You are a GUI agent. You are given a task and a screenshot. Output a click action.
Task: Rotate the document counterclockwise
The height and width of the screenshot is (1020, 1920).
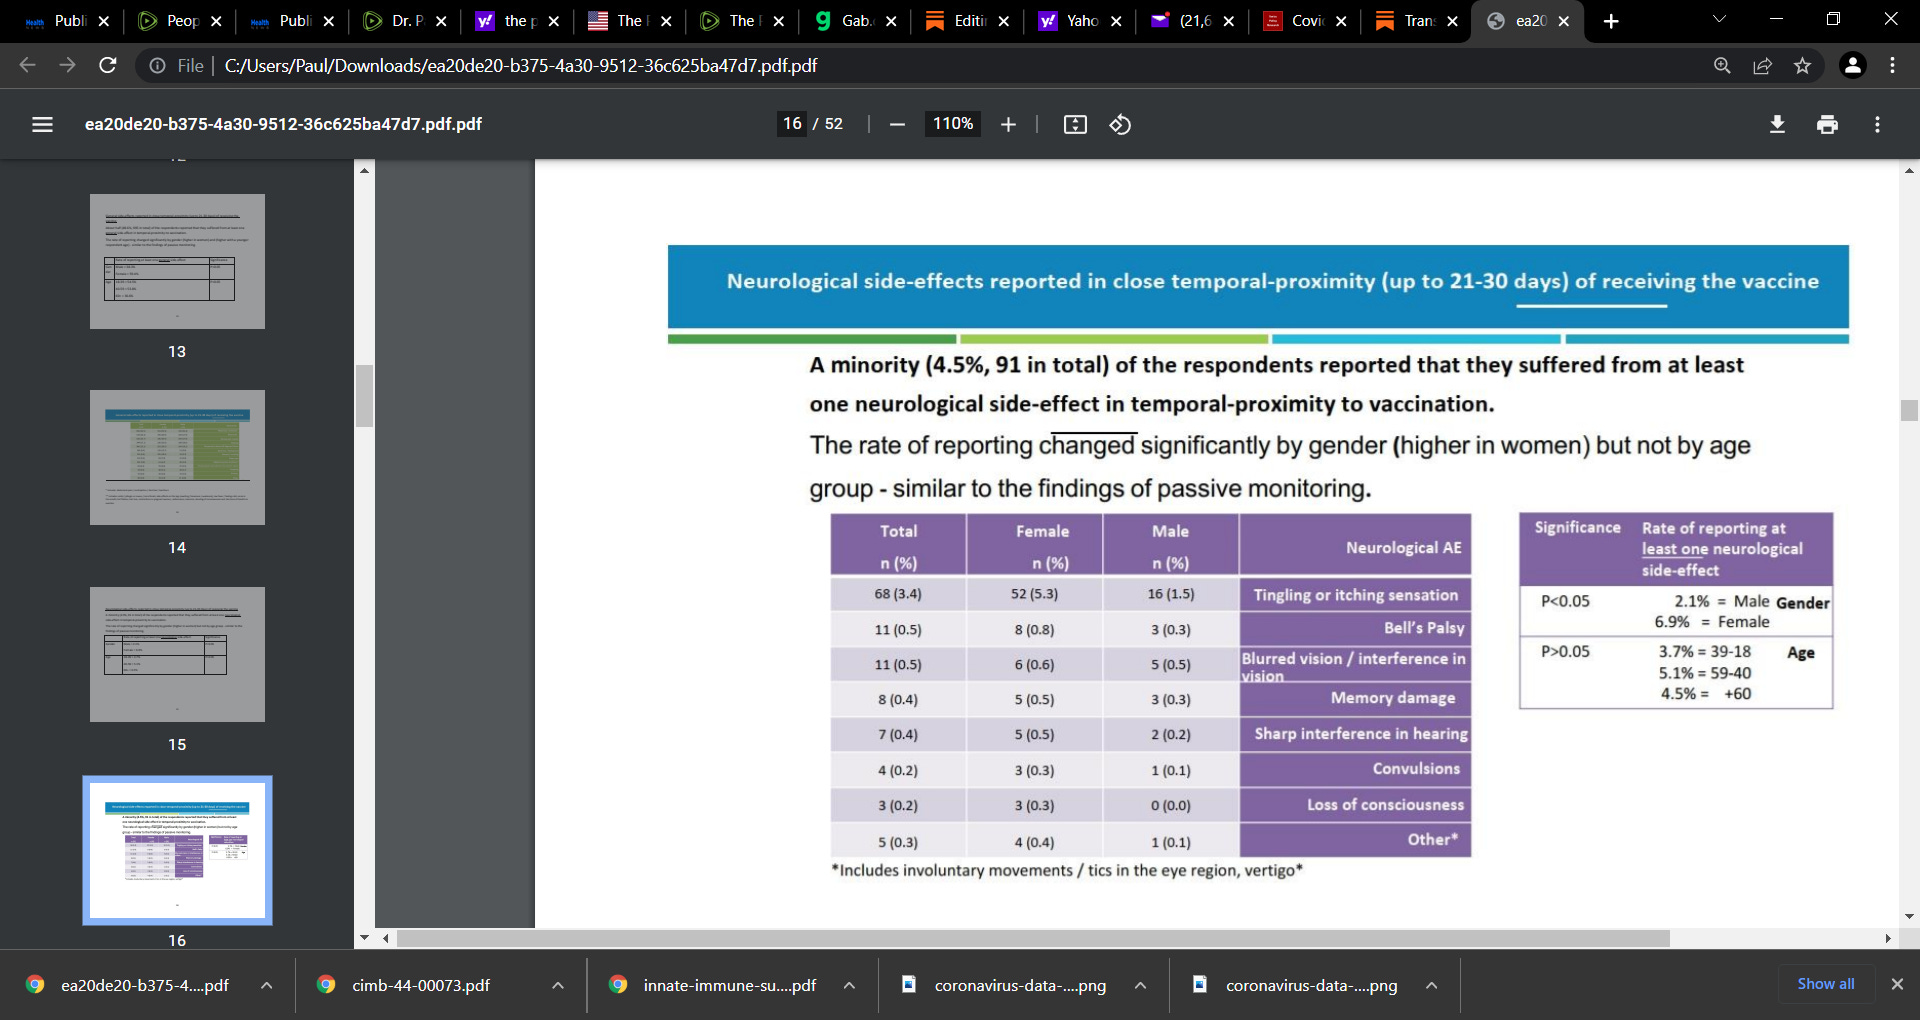click(1120, 124)
